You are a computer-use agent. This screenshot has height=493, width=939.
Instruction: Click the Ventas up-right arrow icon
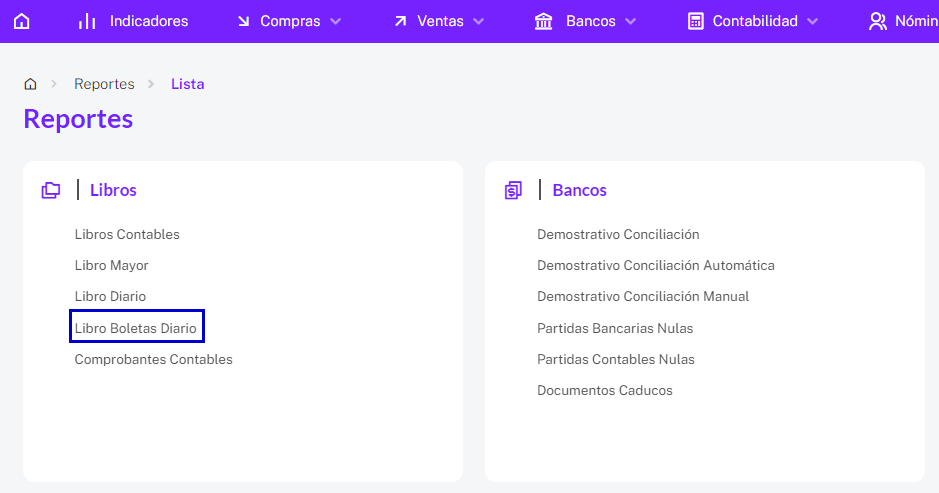(400, 21)
